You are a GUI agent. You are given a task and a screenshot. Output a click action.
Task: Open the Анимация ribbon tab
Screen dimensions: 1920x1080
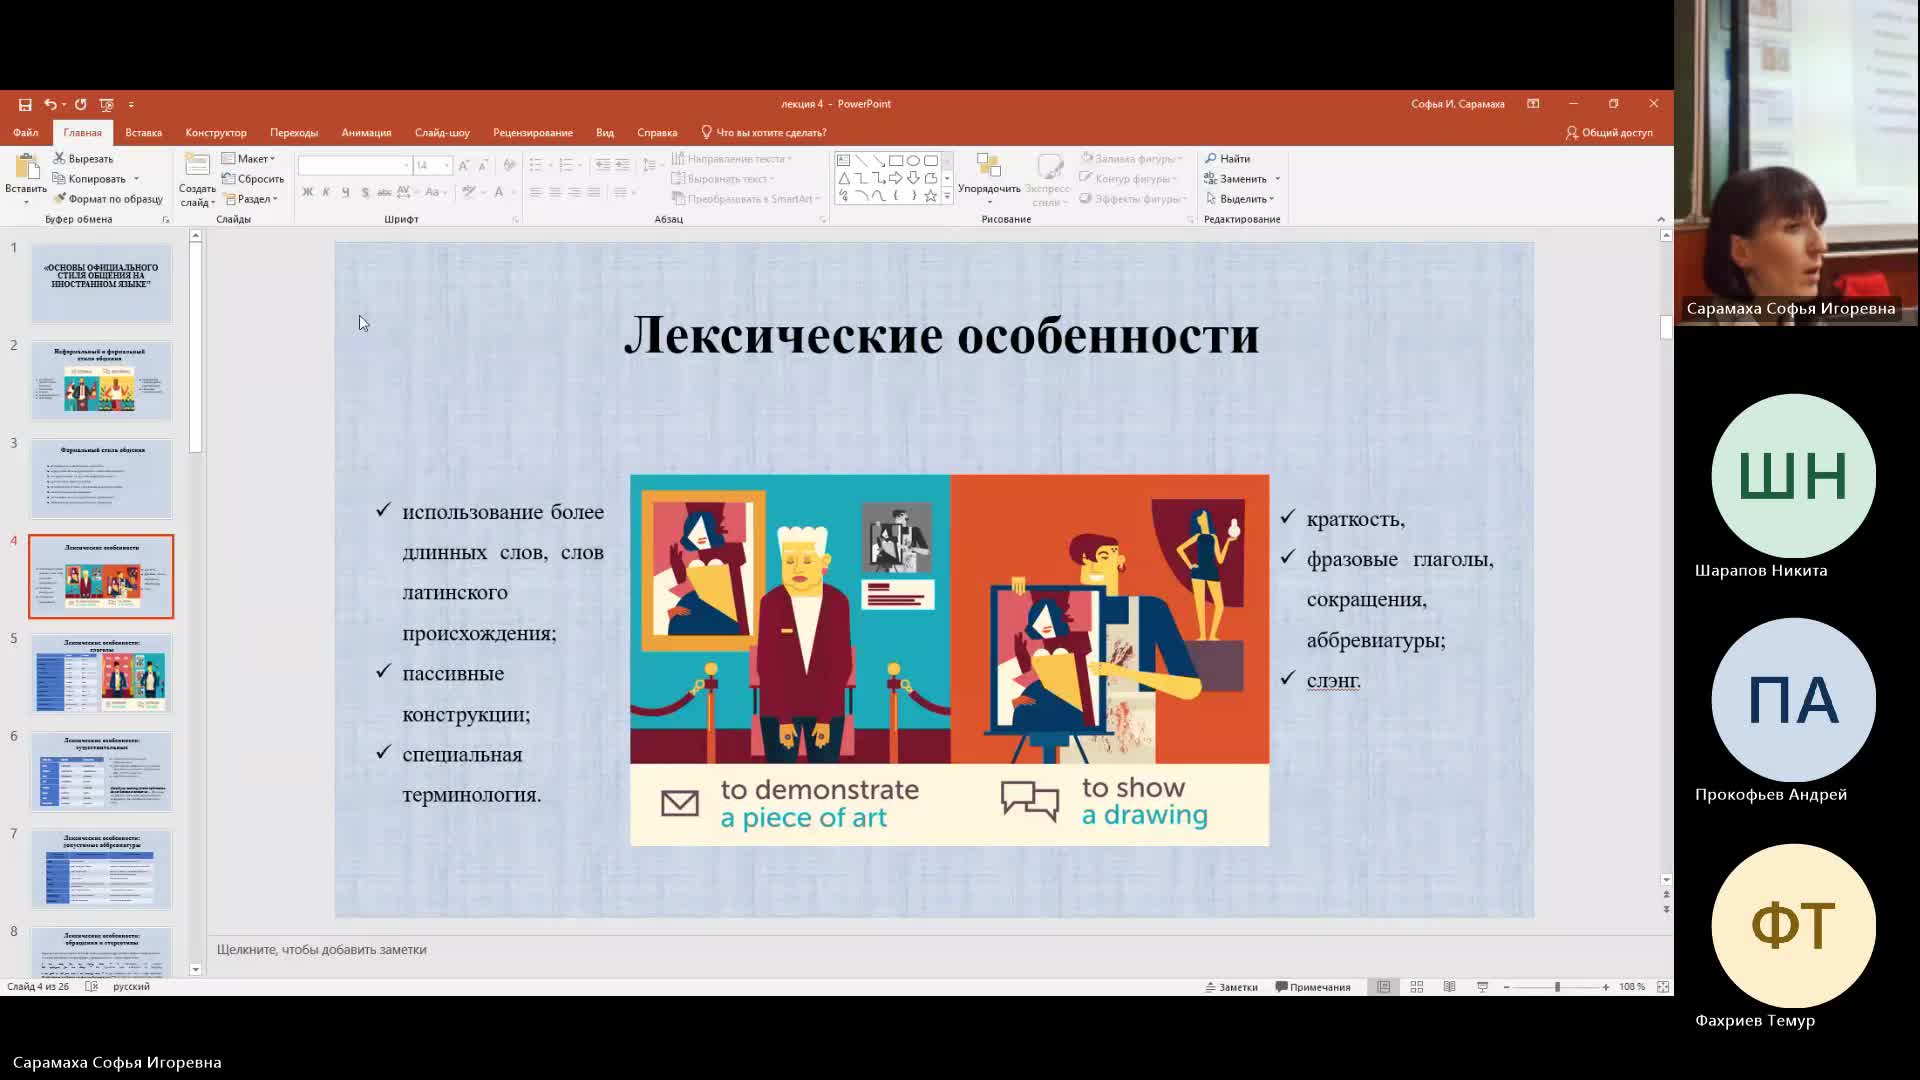tap(366, 132)
